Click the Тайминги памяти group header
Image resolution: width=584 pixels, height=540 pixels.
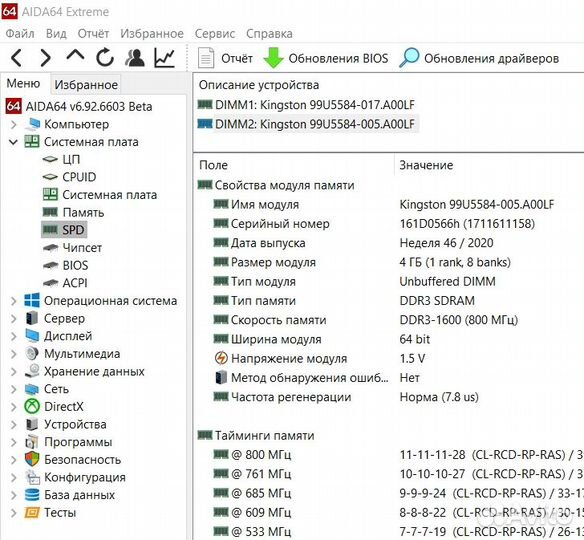tap(264, 435)
